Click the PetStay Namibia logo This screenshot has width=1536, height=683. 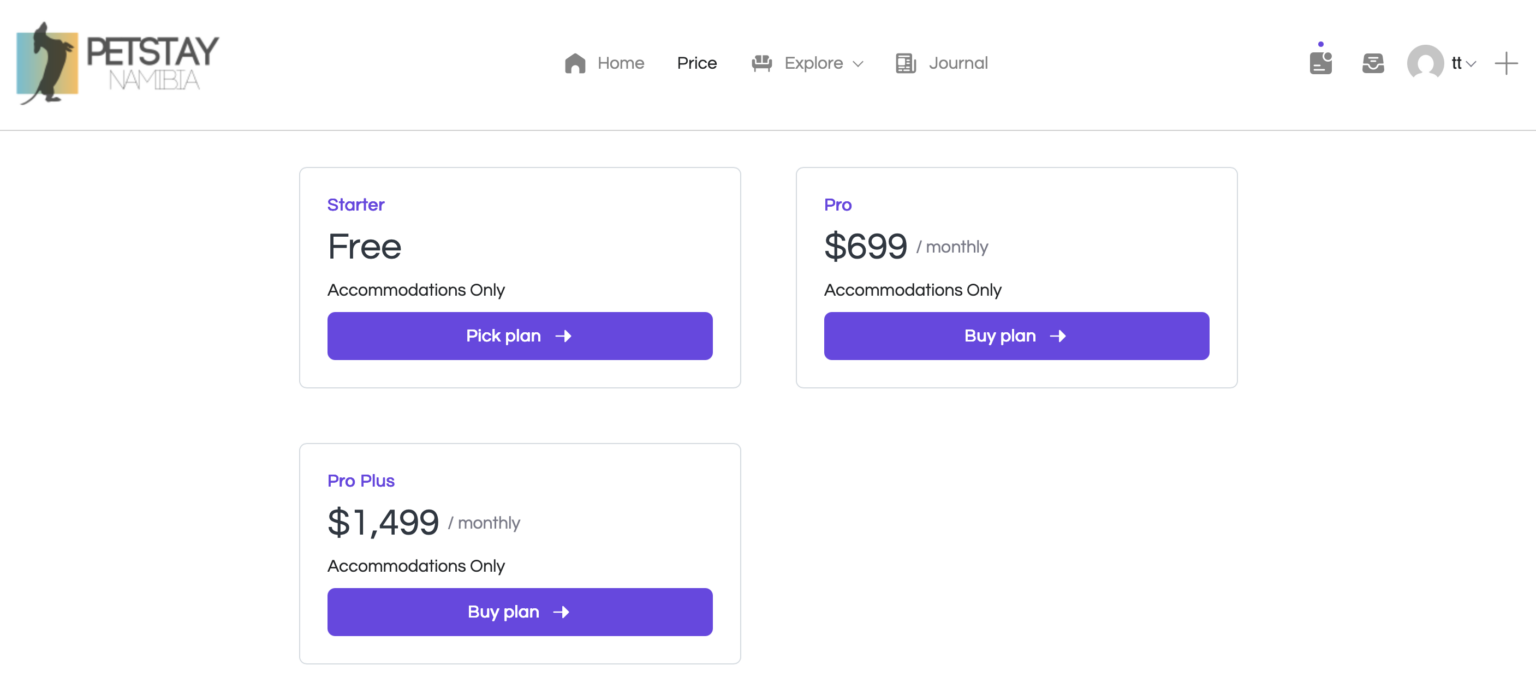click(x=117, y=63)
